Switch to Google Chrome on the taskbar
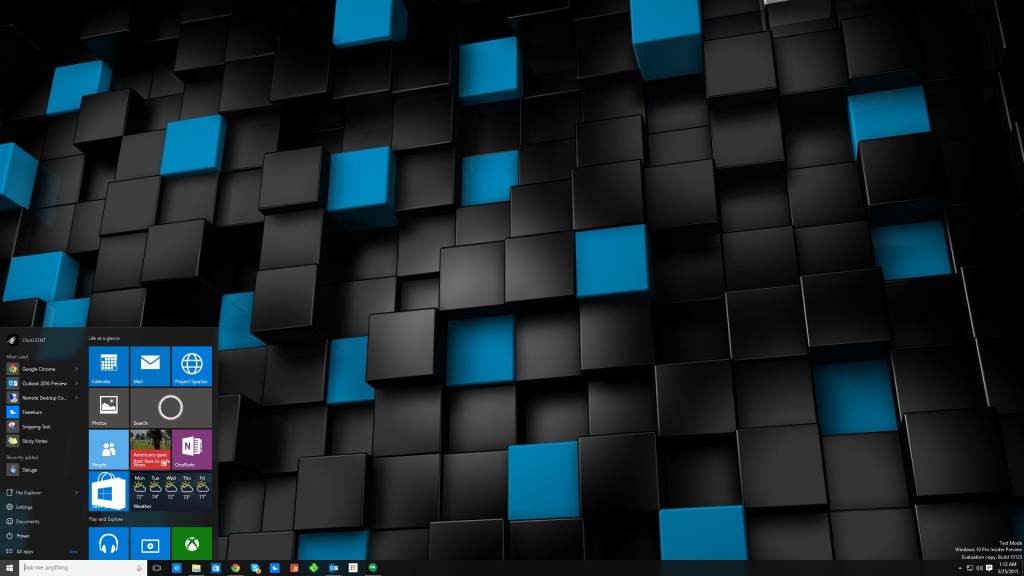The width and height of the screenshot is (1024, 576). pyautogui.click(x=235, y=568)
